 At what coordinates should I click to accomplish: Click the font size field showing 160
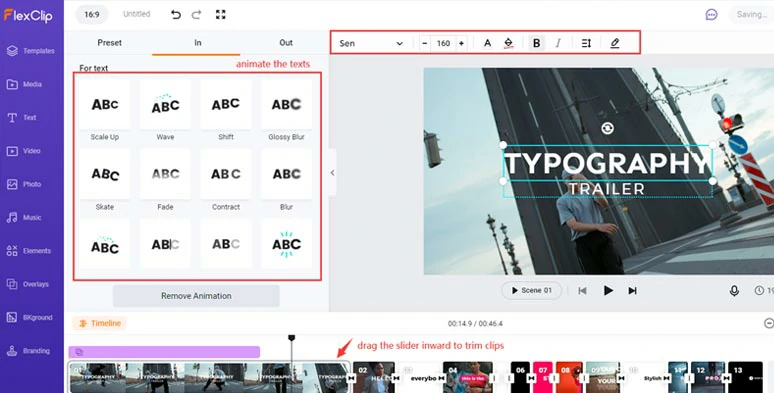pyautogui.click(x=443, y=43)
